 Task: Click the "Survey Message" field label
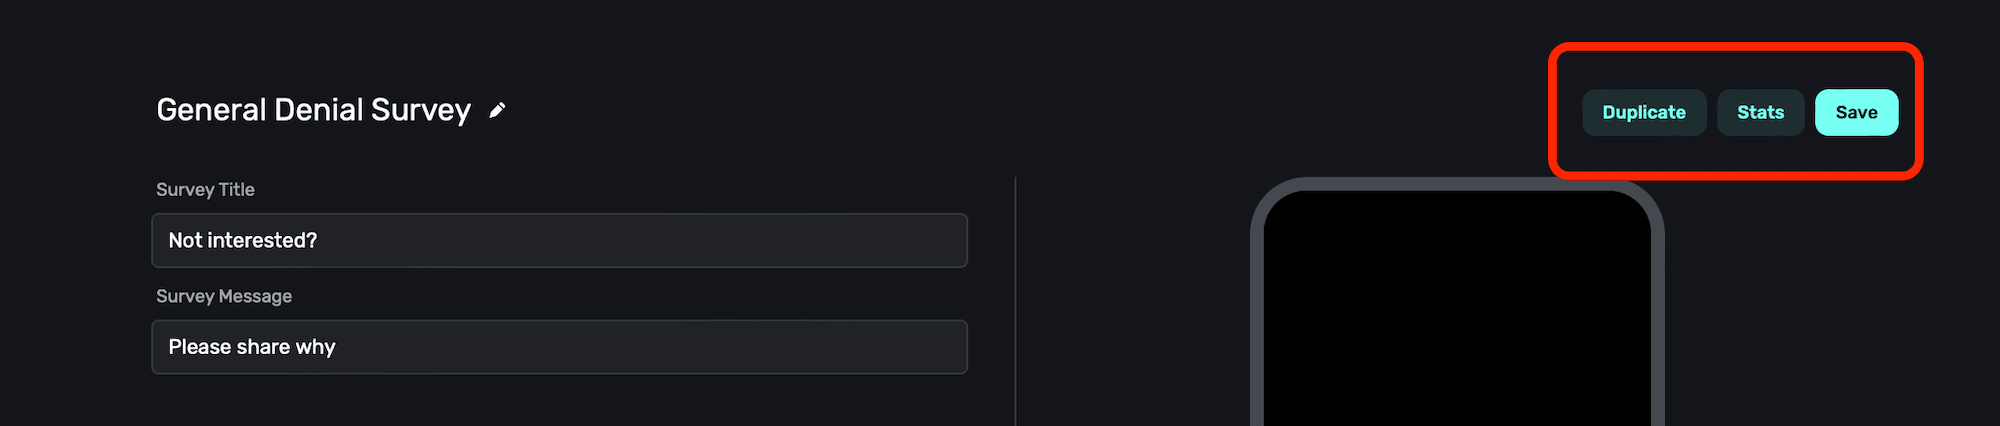(x=224, y=297)
